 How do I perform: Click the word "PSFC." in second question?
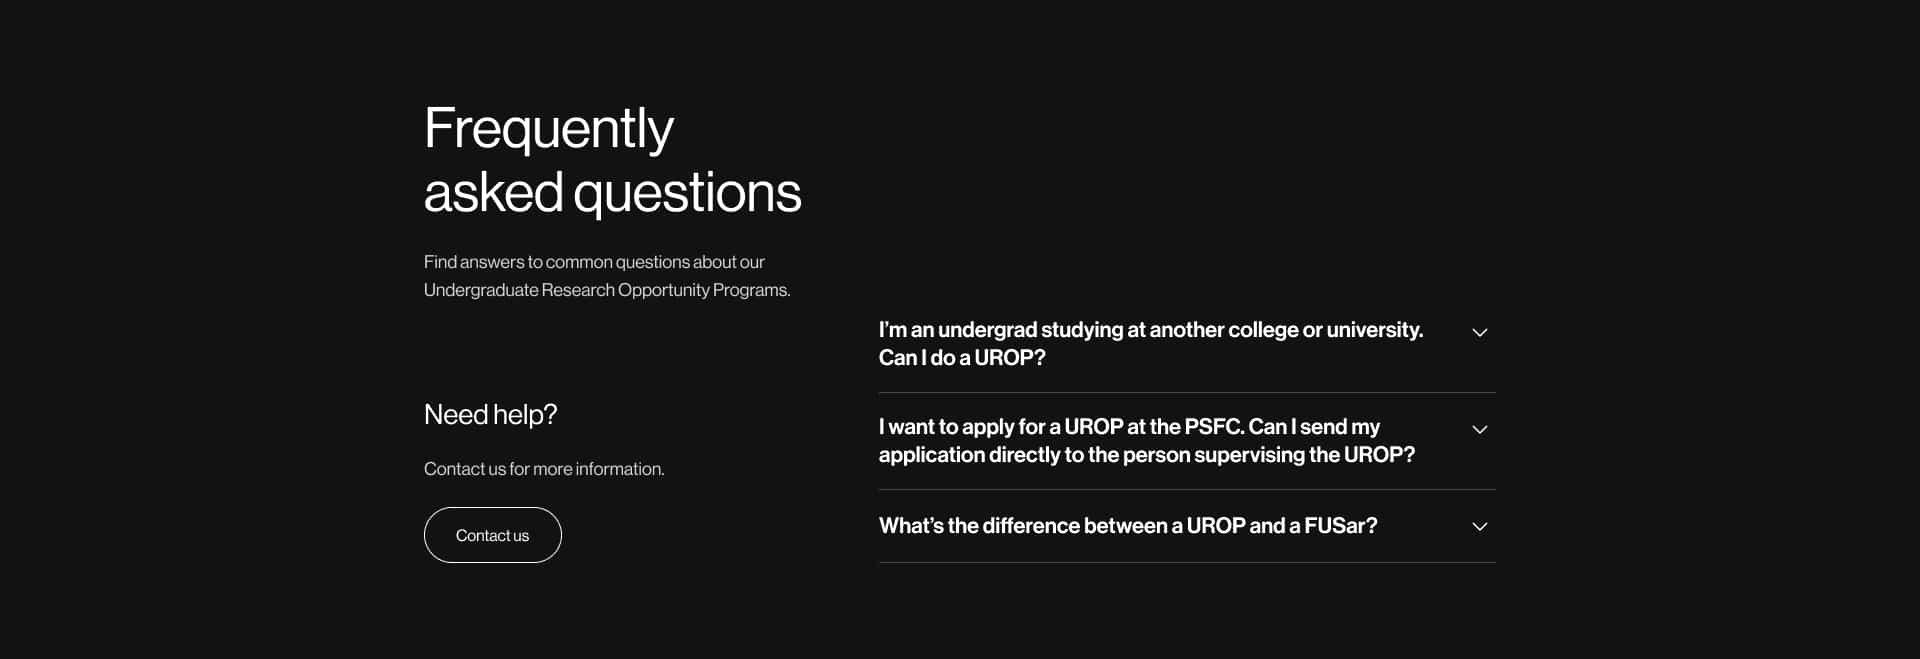click(x=1214, y=427)
